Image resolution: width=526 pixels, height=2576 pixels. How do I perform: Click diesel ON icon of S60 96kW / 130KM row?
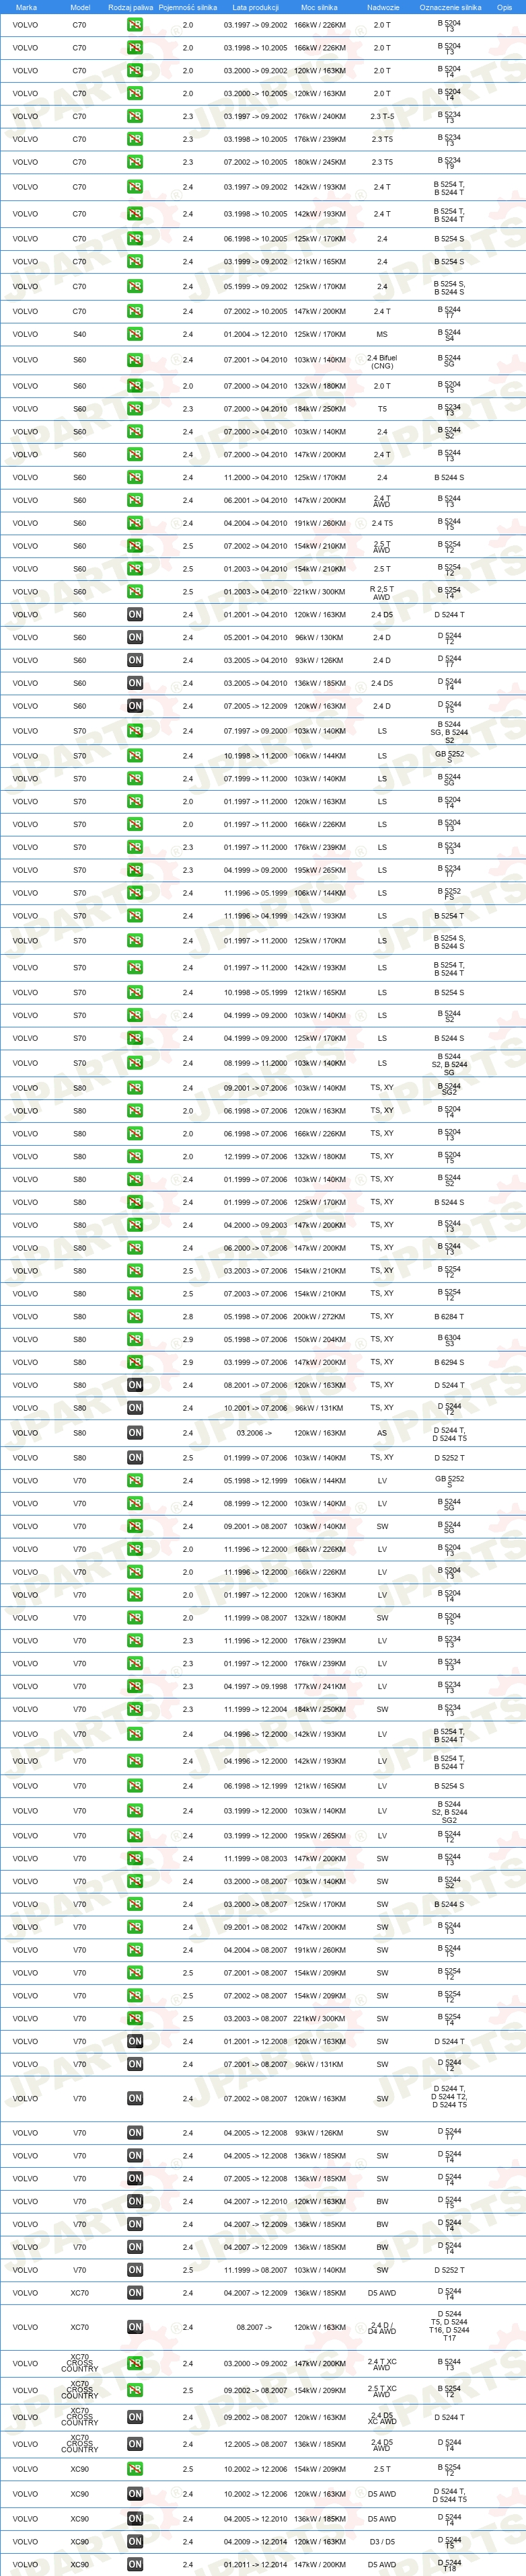point(135,637)
